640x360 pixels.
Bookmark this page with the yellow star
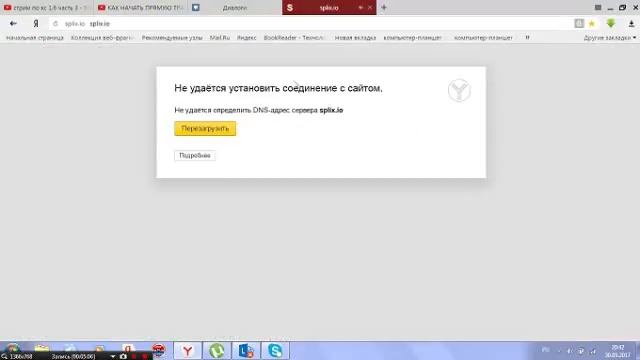click(x=592, y=24)
